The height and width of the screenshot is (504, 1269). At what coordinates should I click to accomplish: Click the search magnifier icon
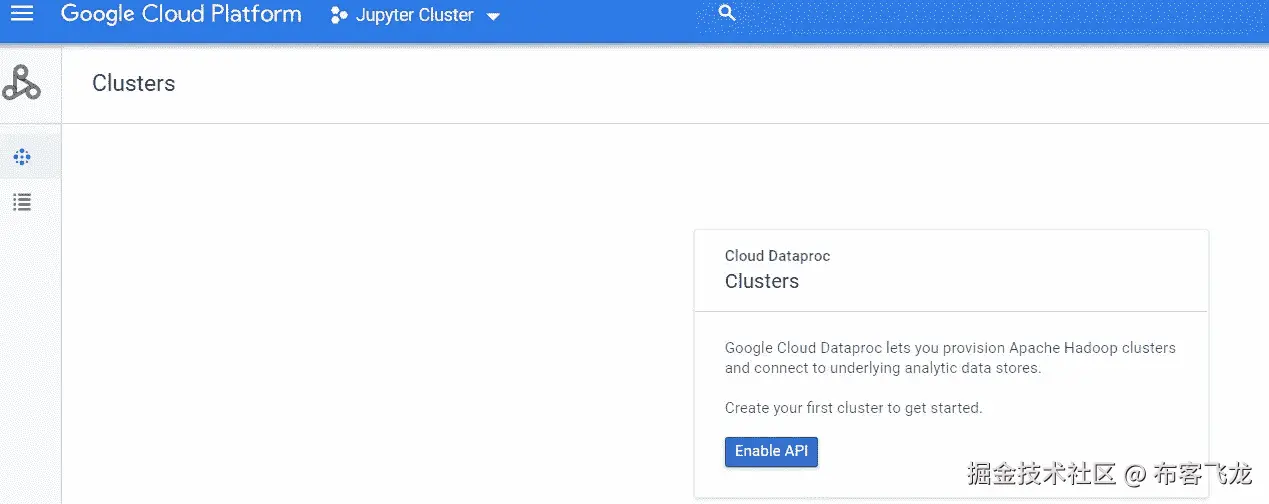pos(727,13)
